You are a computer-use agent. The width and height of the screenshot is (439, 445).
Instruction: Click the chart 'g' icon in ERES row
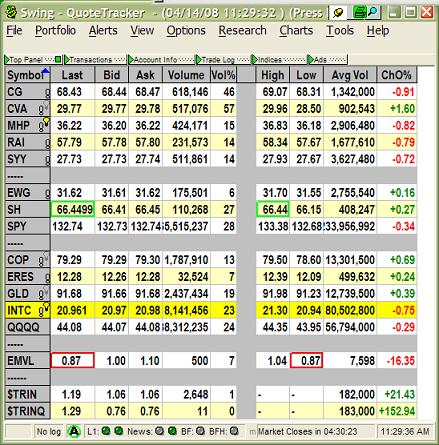click(48, 277)
